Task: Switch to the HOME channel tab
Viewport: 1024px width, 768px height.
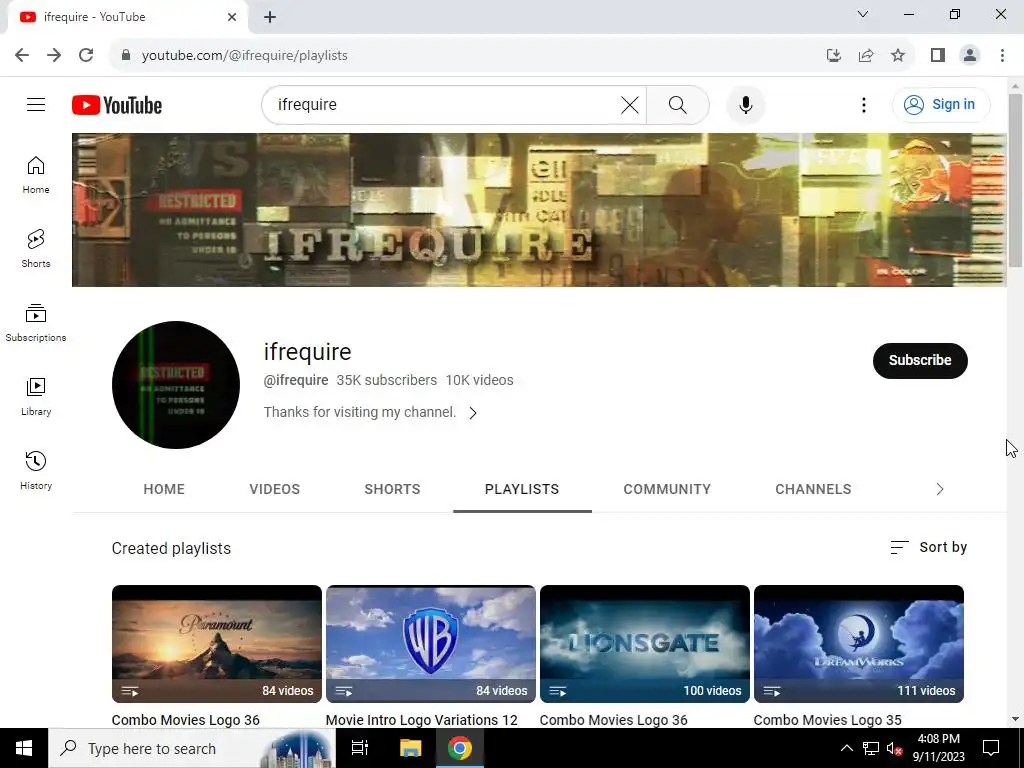Action: click(164, 489)
